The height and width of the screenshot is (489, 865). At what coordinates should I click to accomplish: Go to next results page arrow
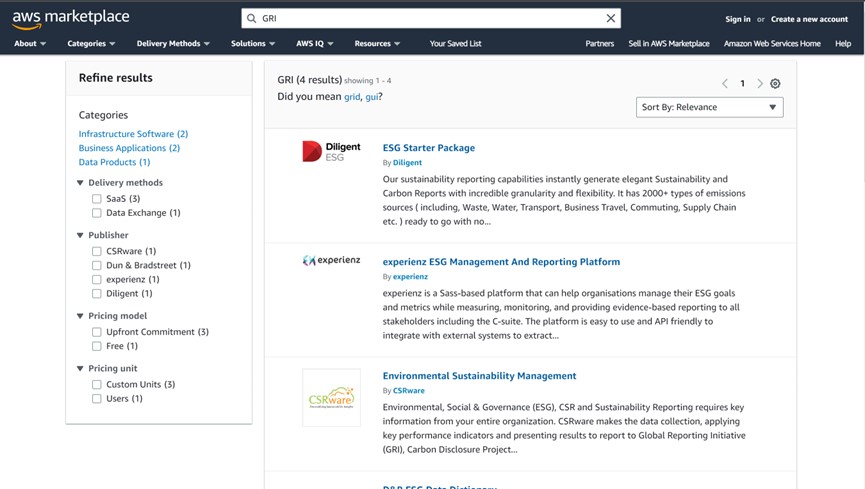760,83
